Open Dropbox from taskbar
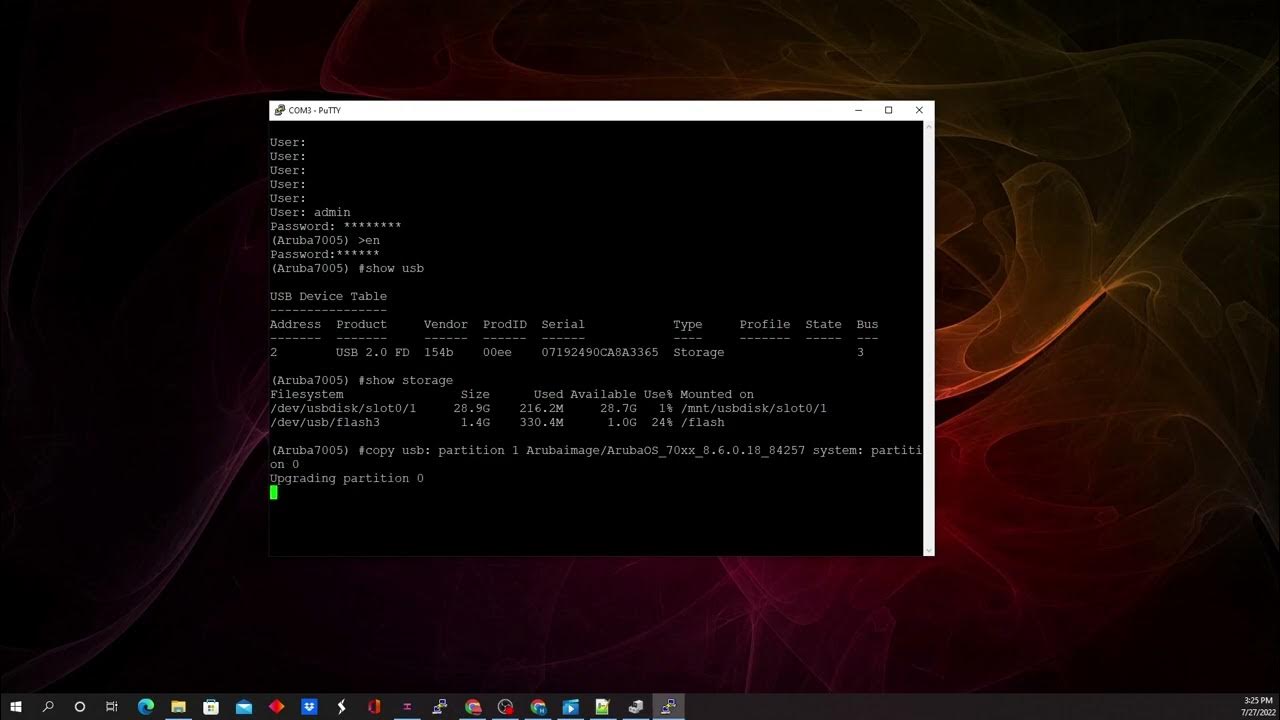The height and width of the screenshot is (720, 1280). tap(309, 707)
